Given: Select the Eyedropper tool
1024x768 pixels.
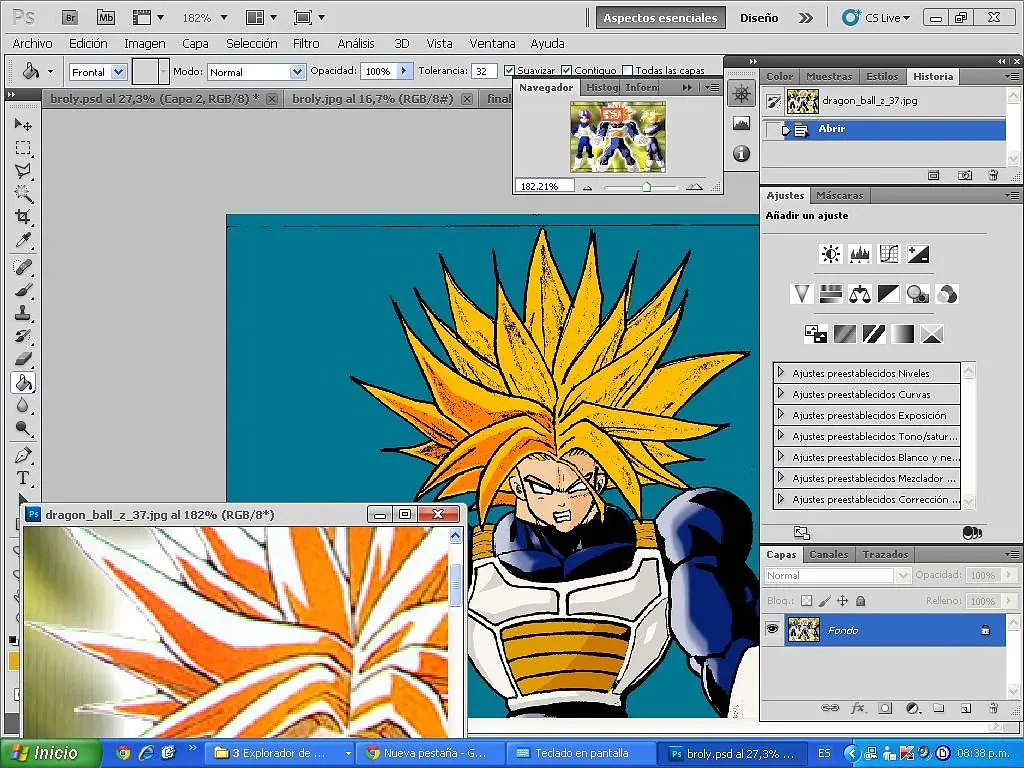Looking at the screenshot, I should [x=23, y=240].
